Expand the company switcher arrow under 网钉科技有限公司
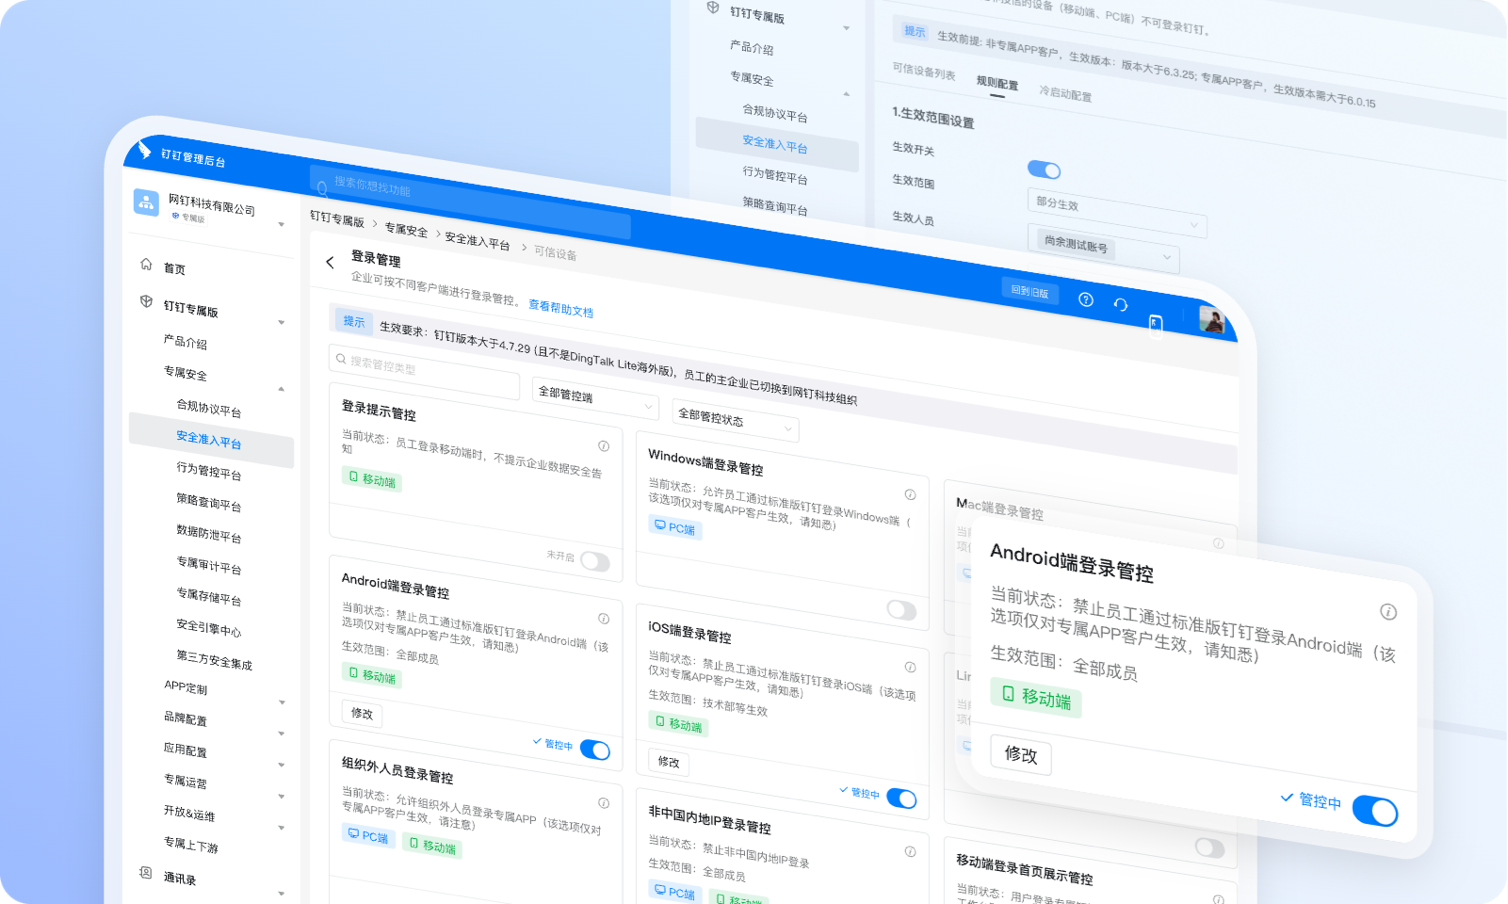 pos(281,224)
